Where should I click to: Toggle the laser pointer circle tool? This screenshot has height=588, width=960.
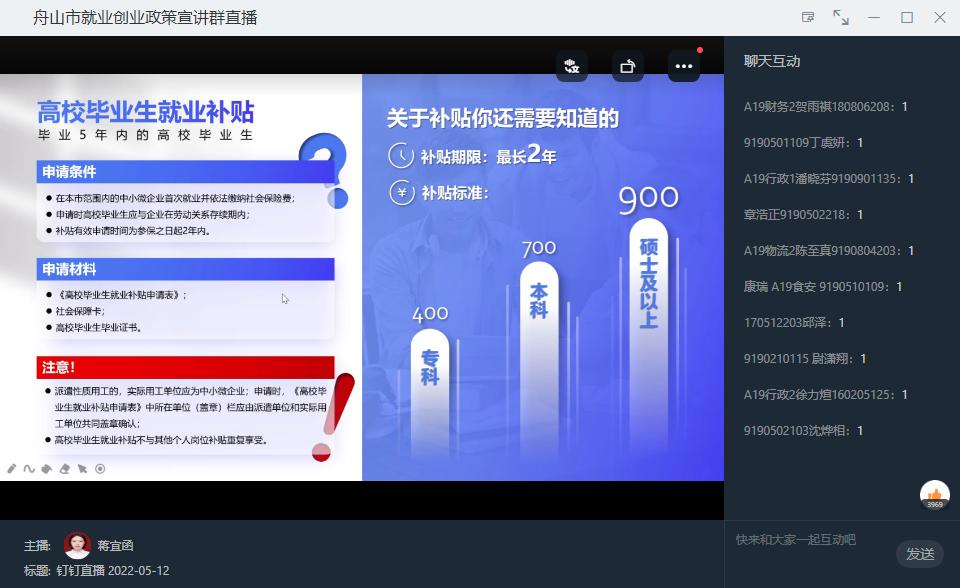[100, 468]
